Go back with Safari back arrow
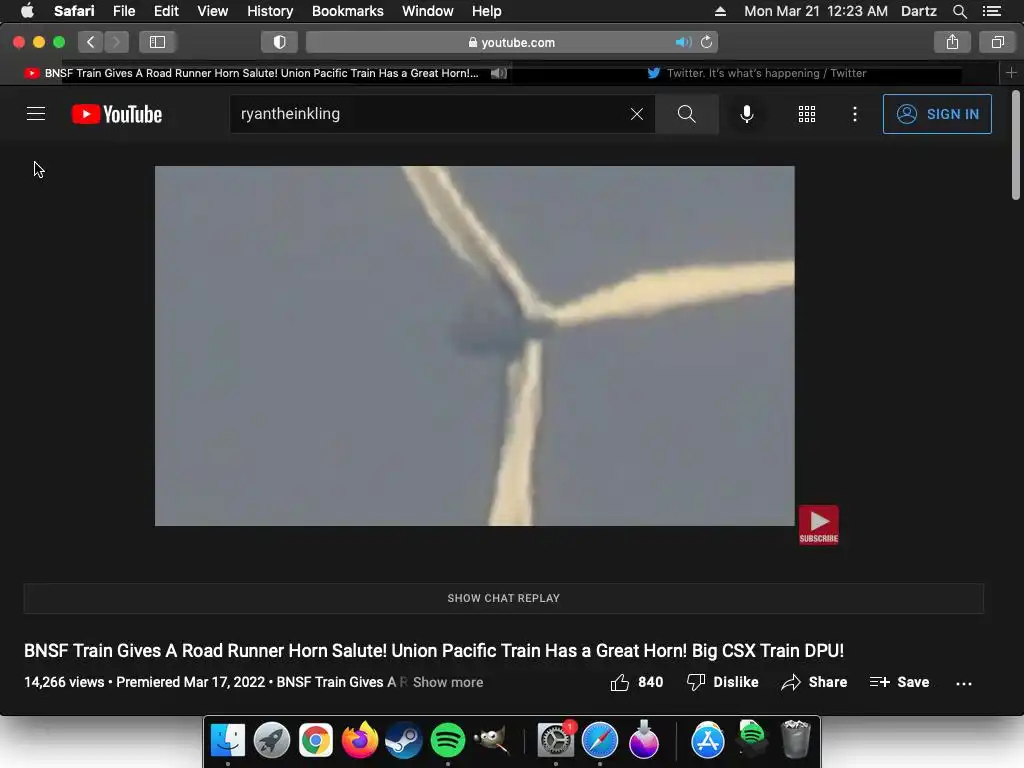Image resolution: width=1024 pixels, height=768 pixels. tap(91, 42)
